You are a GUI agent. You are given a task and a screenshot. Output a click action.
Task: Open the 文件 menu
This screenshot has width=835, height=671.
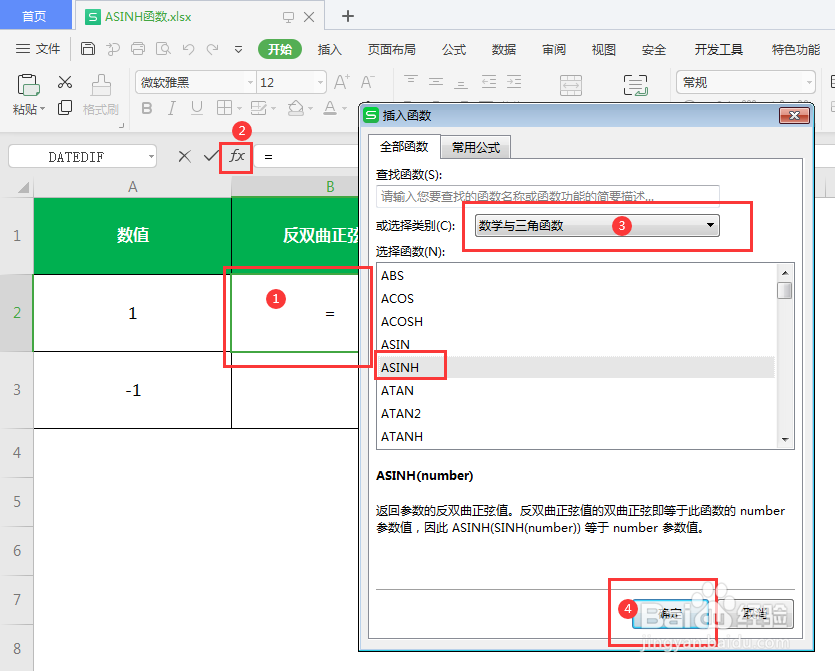(37, 49)
